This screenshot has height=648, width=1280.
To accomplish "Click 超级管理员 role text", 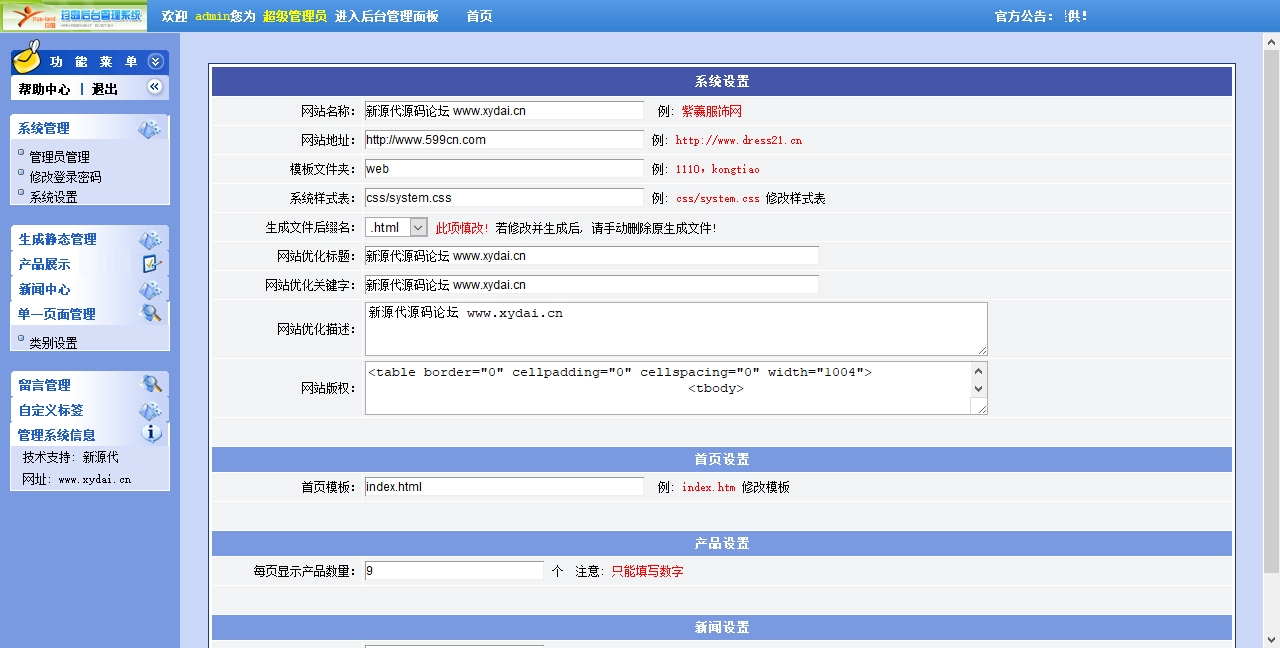I will [295, 17].
